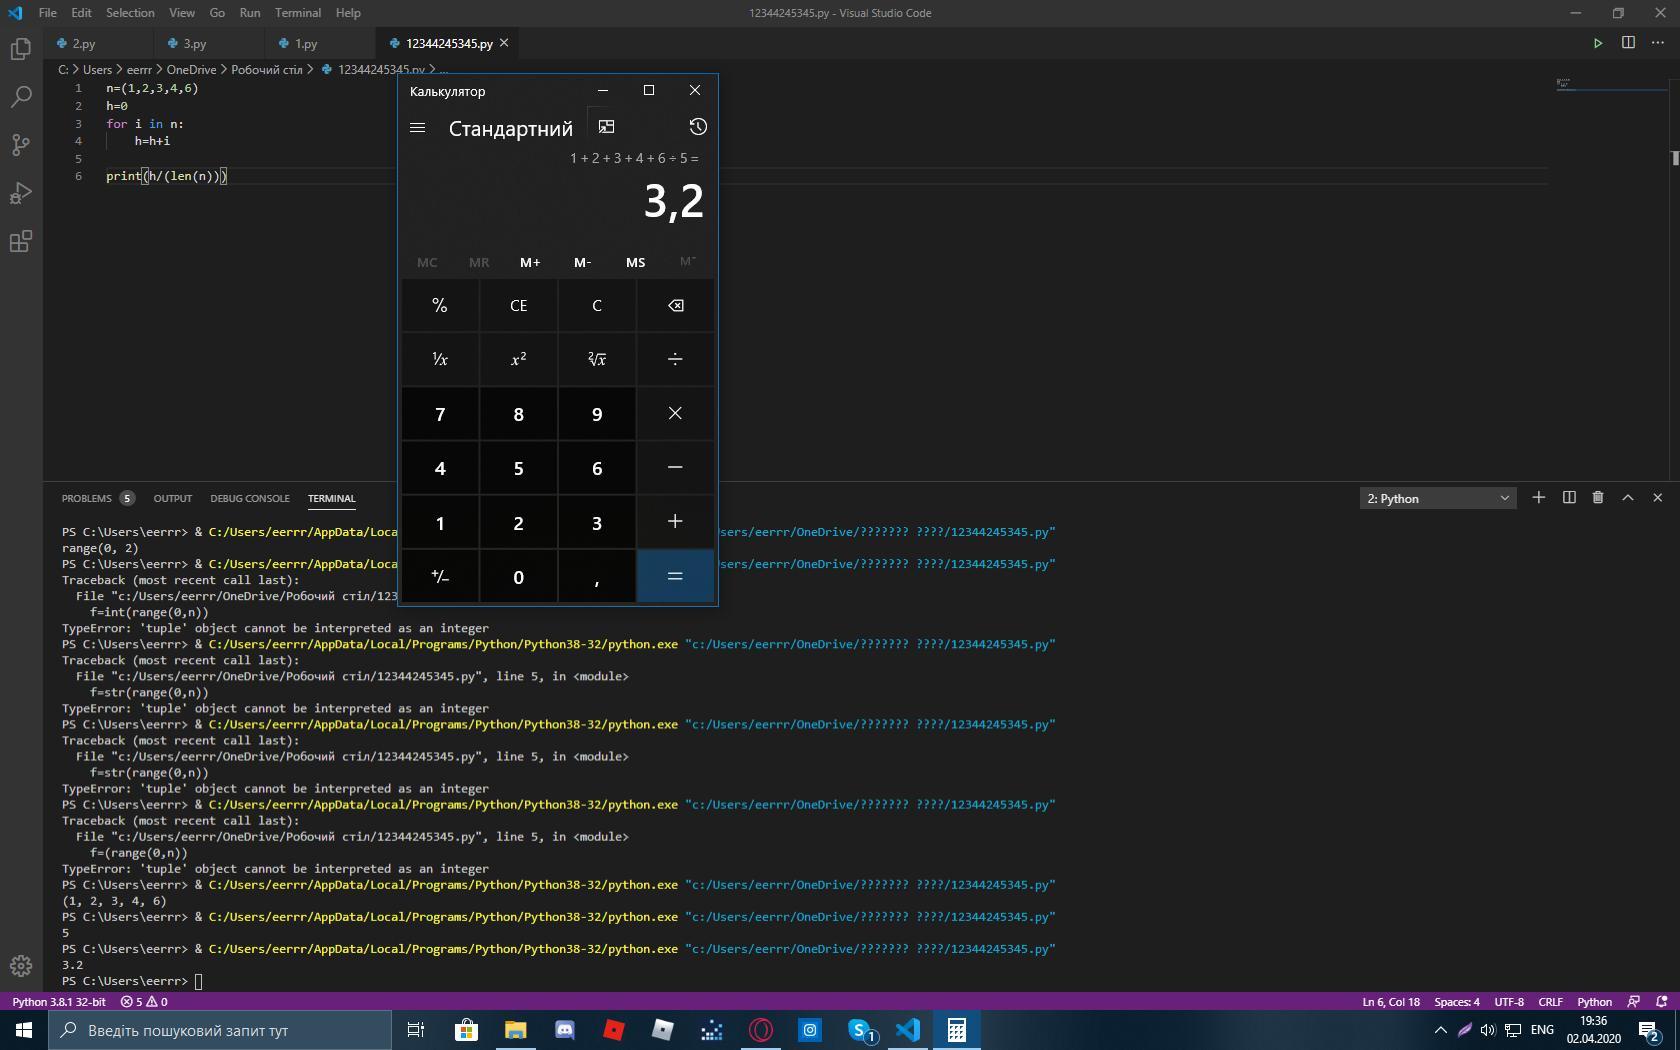Open the Extensions view
Screen dimensions: 1680x1050
click(x=20, y=241)
